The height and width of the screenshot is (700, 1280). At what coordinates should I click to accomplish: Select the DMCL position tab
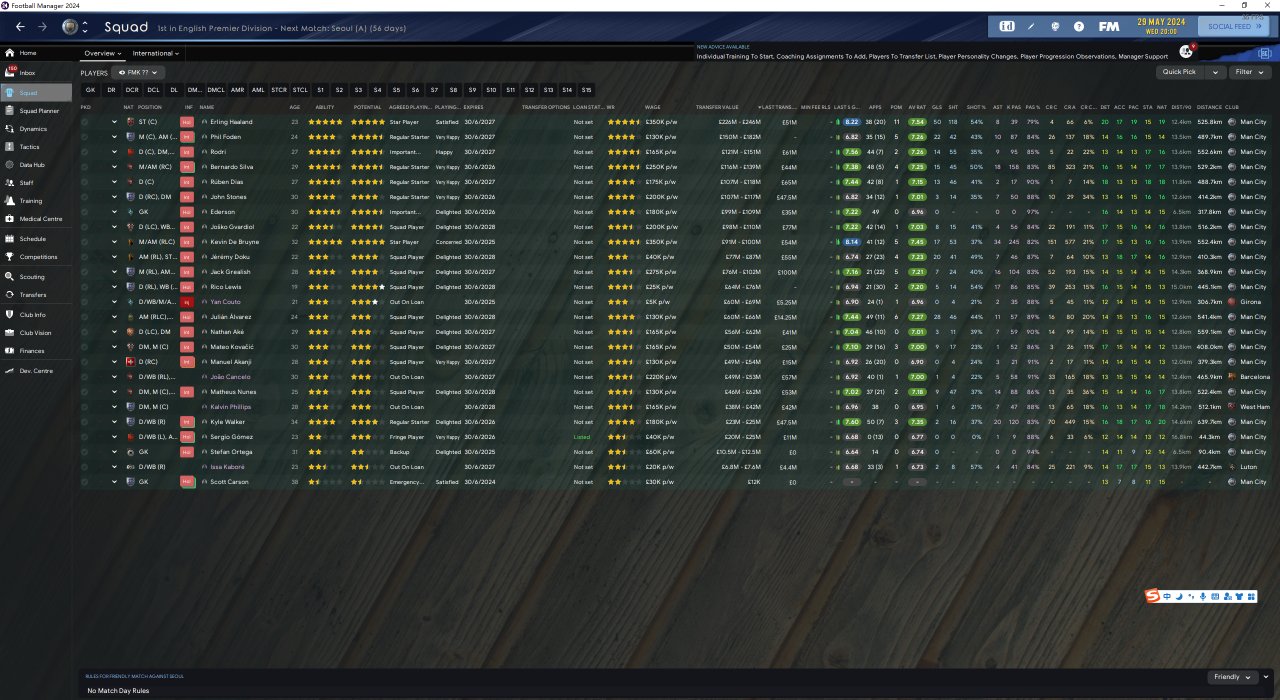(216, 90)
